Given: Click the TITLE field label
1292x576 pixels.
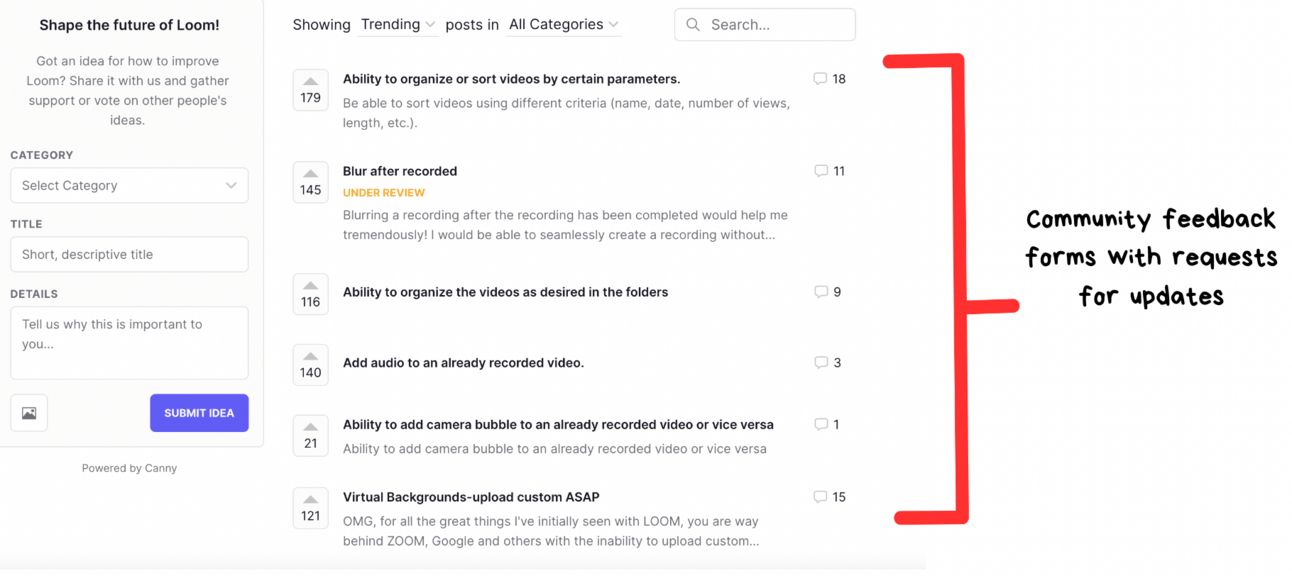Looking at the screenshot, I should click(x=26, y=224).
